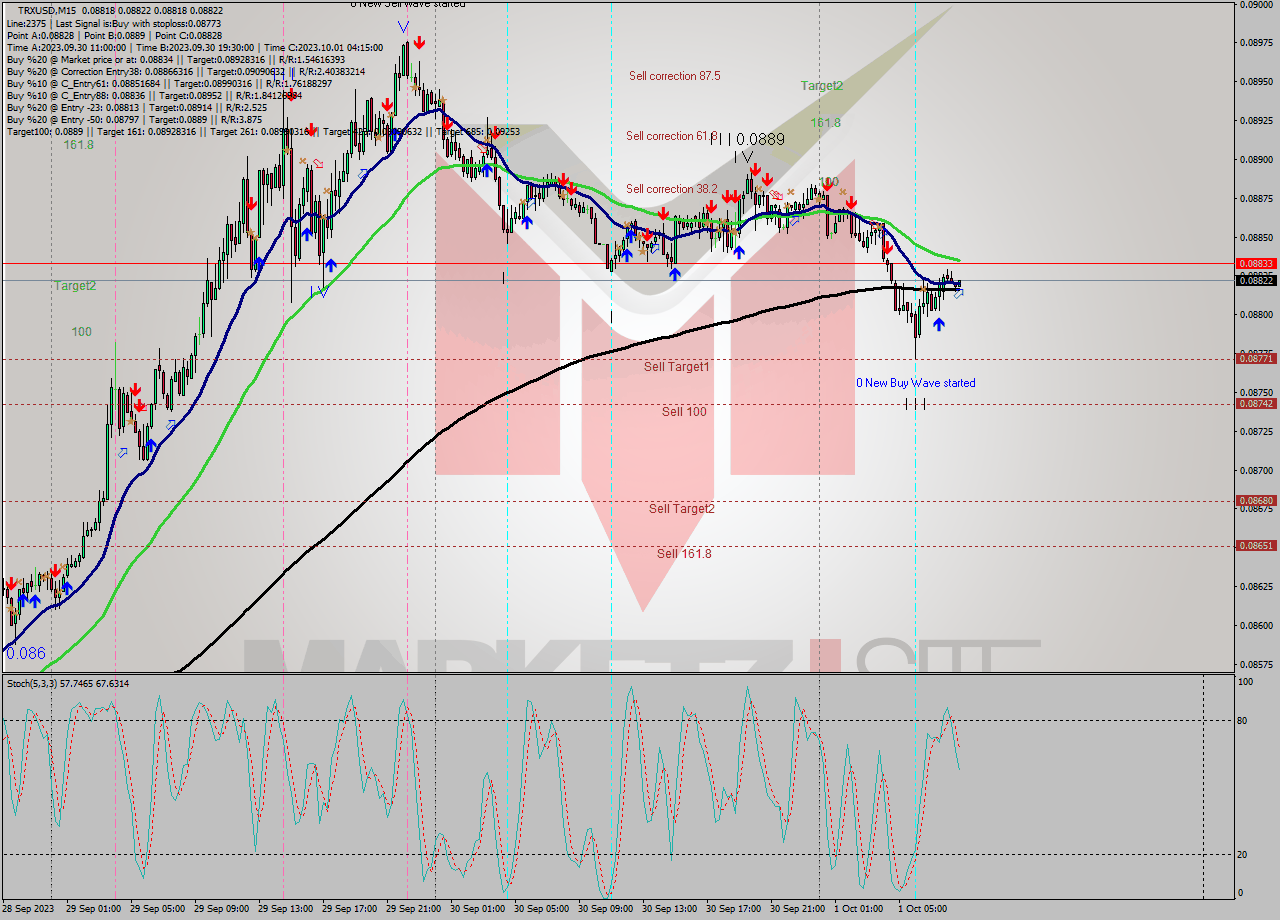This screenshot has width=1280, height=920.
Task: Click the TRXUSD,M15 chart title
Action: pyautogui.click(x=46, y=10)
